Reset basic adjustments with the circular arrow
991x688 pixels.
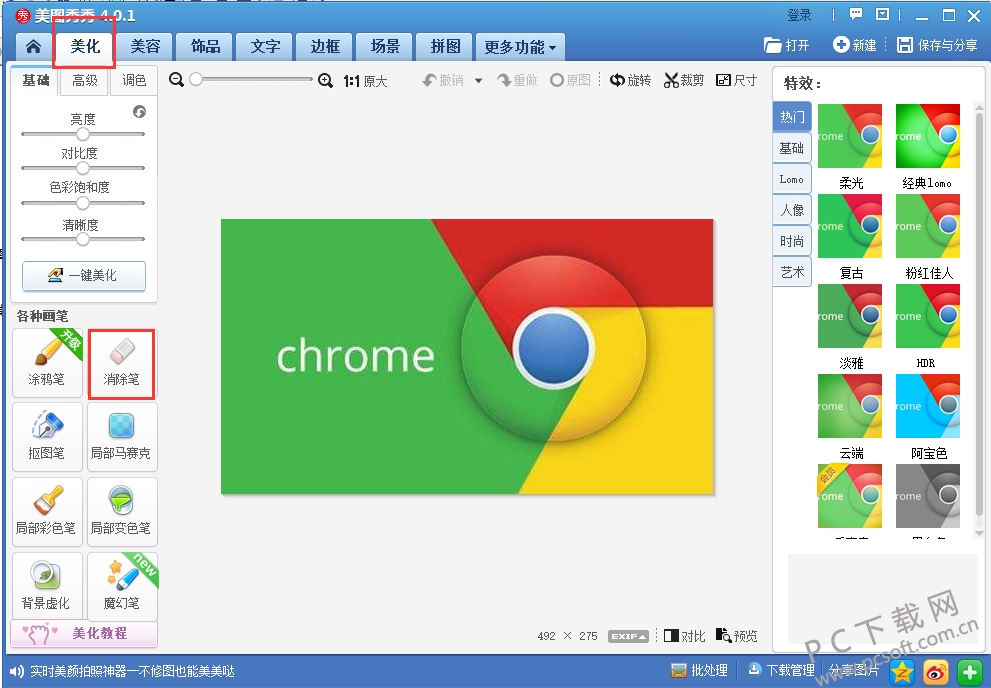point(140,112)
